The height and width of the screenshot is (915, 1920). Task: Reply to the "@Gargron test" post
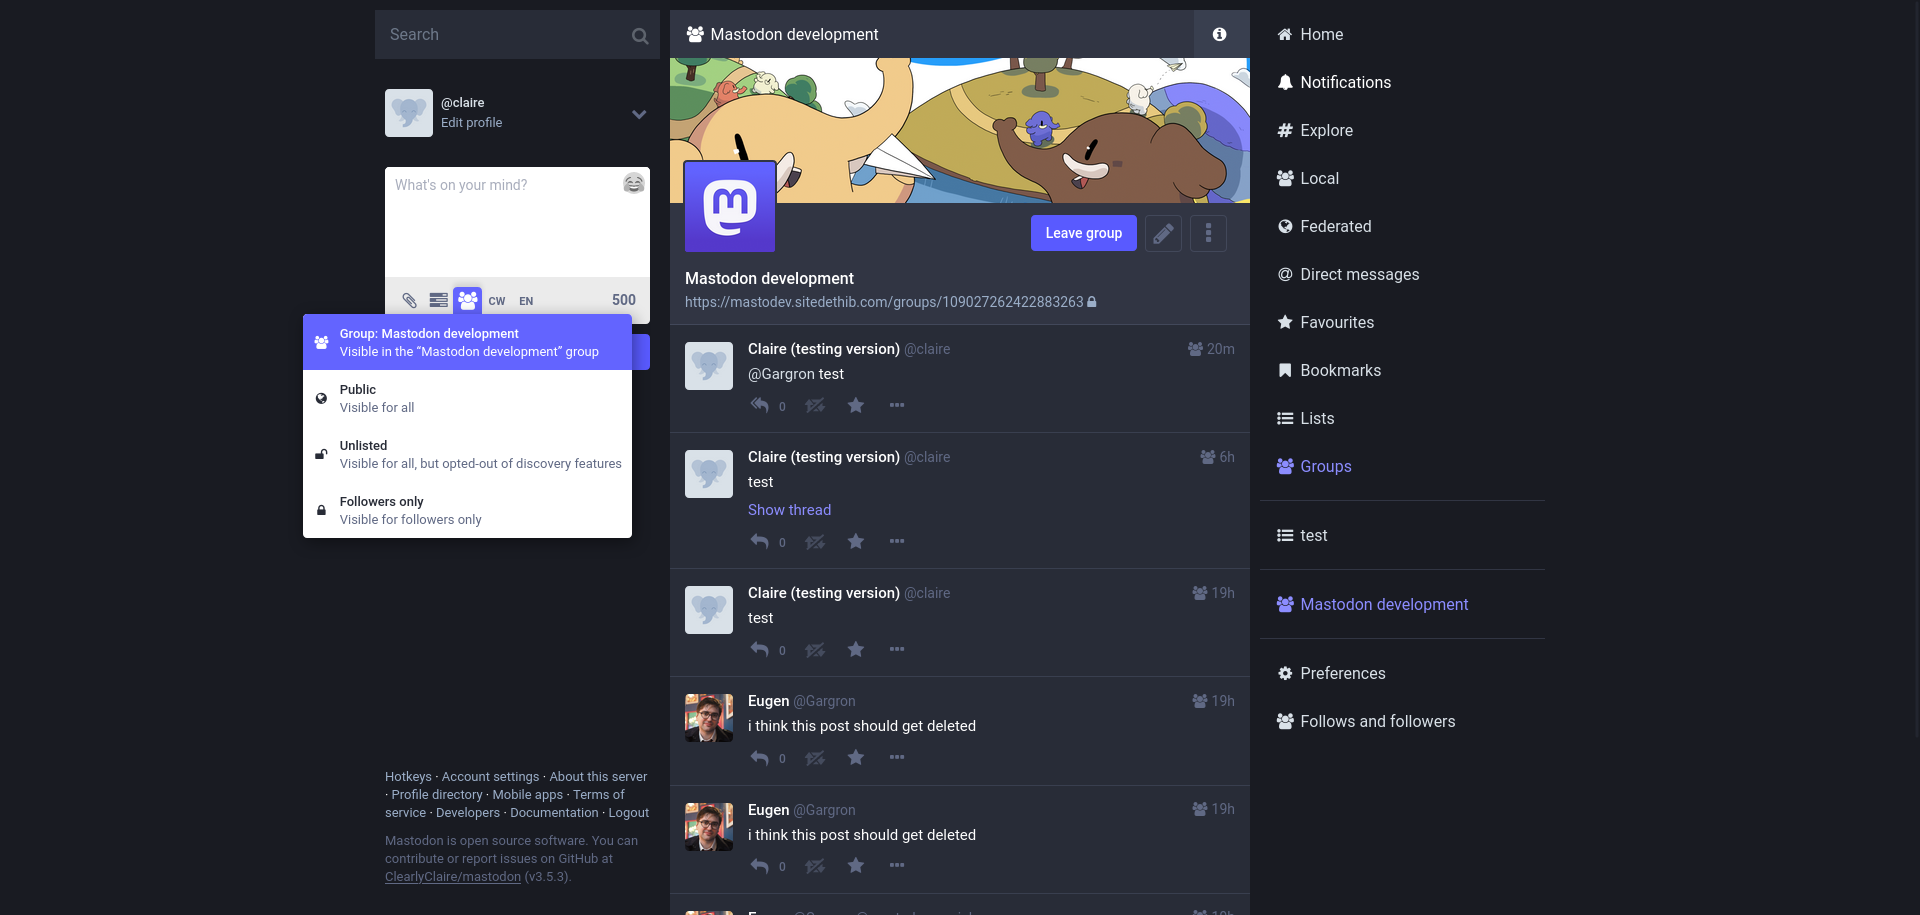tap(760, 405)
